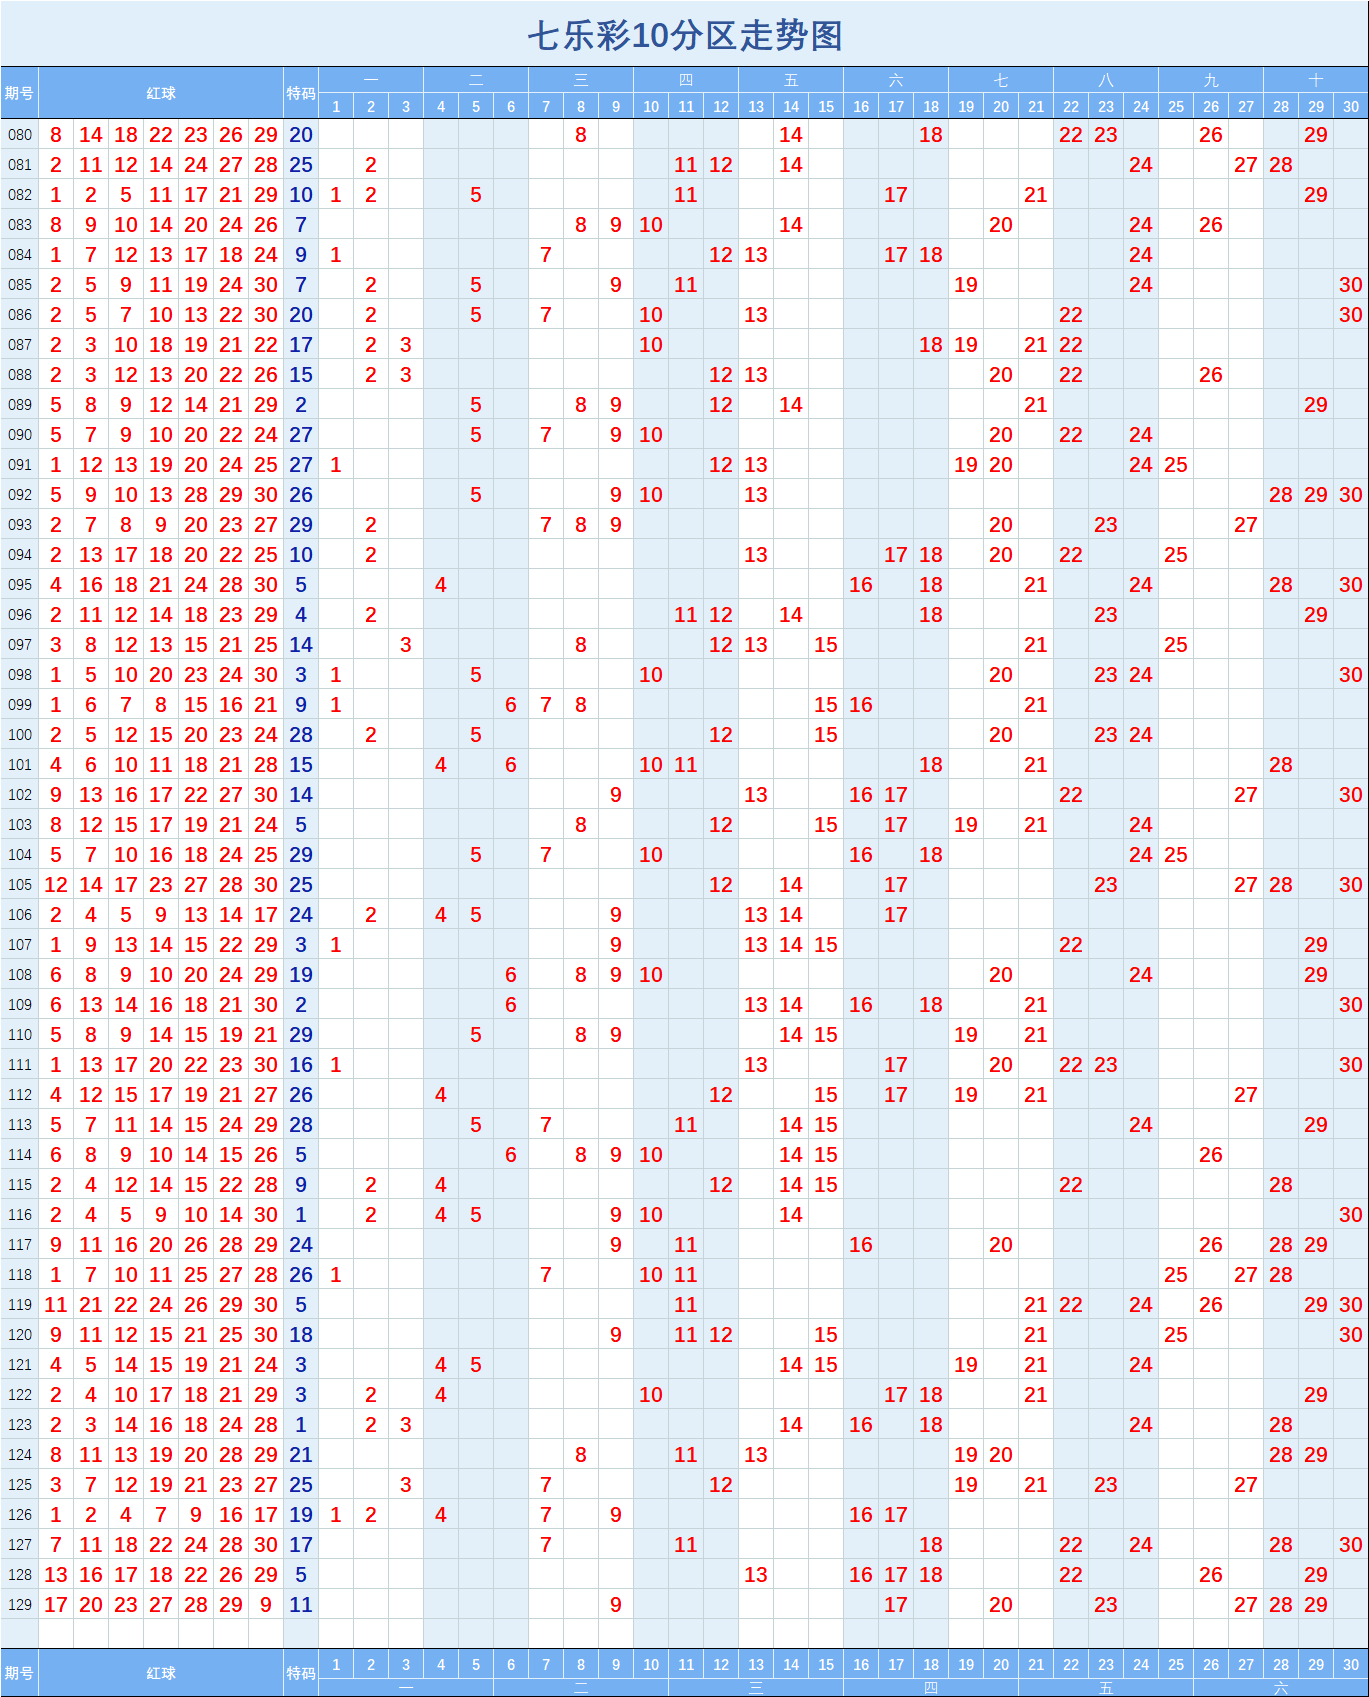Image resolution: width=1369 pixels, height=1697 pixels.
Task: Click blue special number 5 in row 095
Action: (301, 585)
